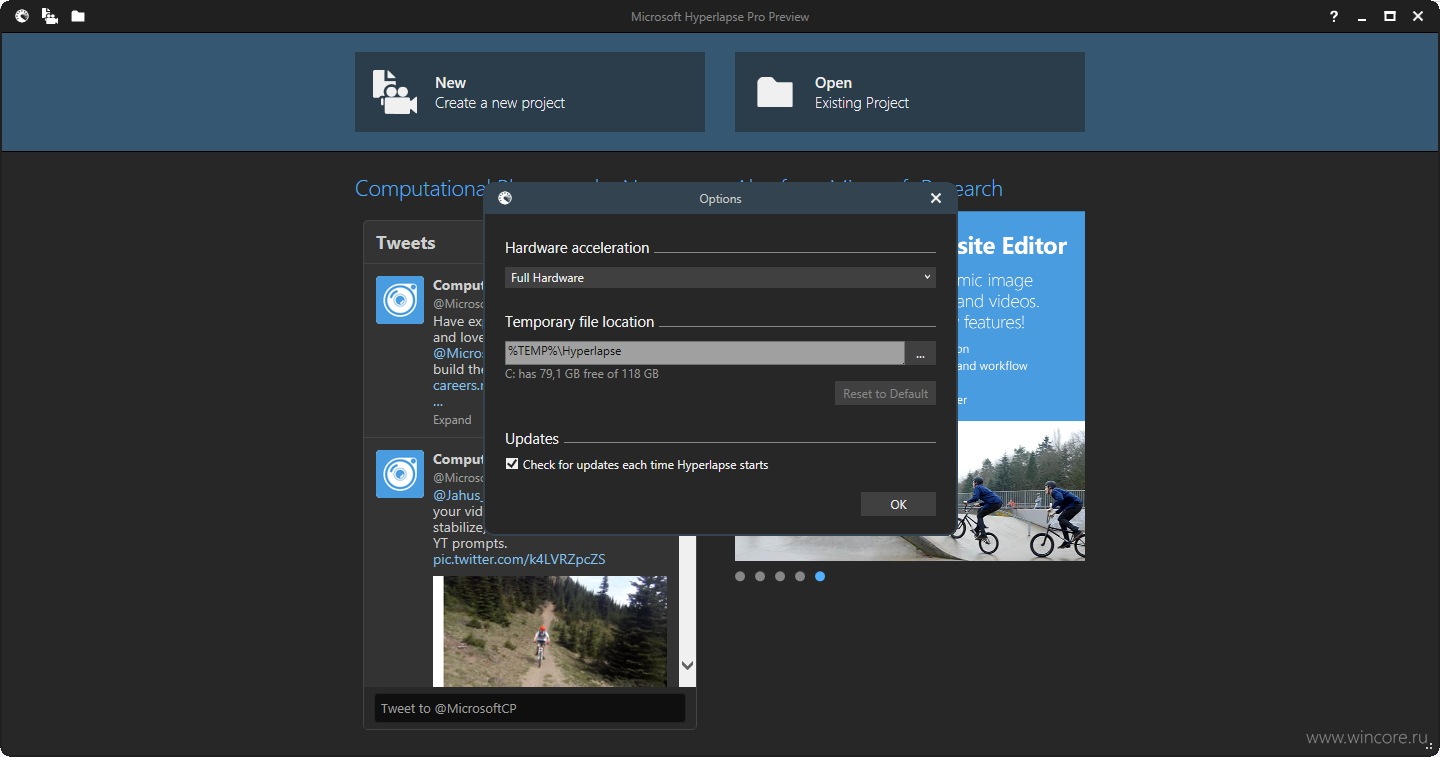Open the careers link in first tweet
Viewport: 1440px width, 757px height.
pyautogui.click(x=458, y=385)
